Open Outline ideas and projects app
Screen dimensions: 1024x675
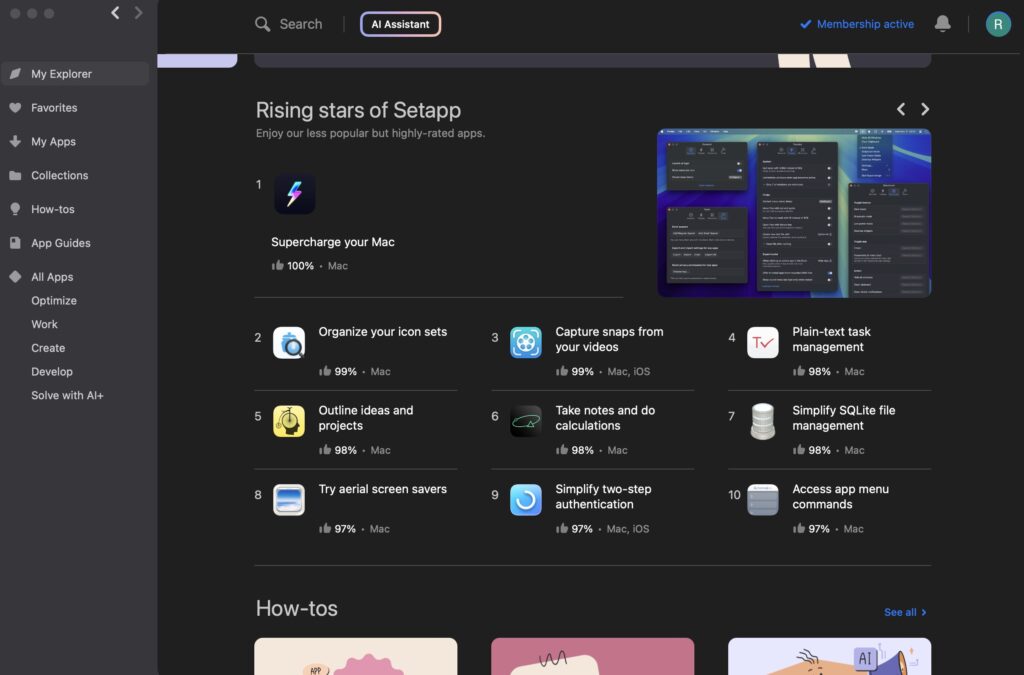click(x=366, y=418)
